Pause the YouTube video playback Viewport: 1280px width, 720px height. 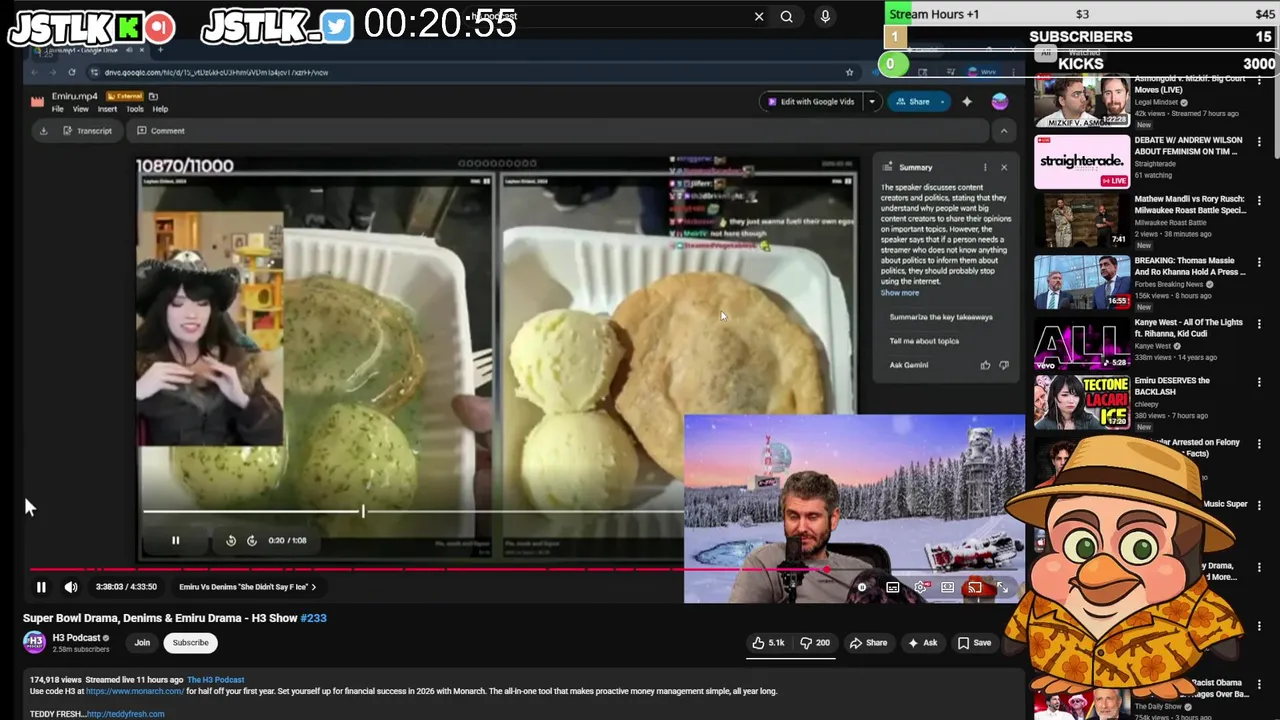point(41,587)
